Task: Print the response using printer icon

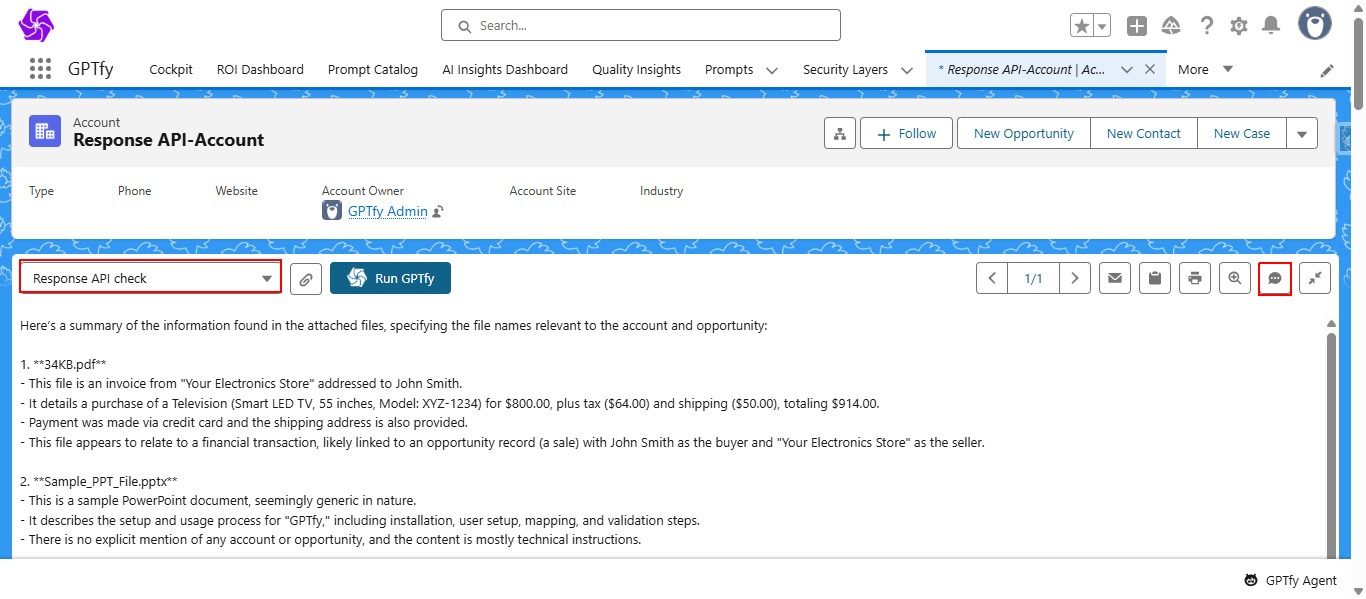Action: tap(1195, 279)
